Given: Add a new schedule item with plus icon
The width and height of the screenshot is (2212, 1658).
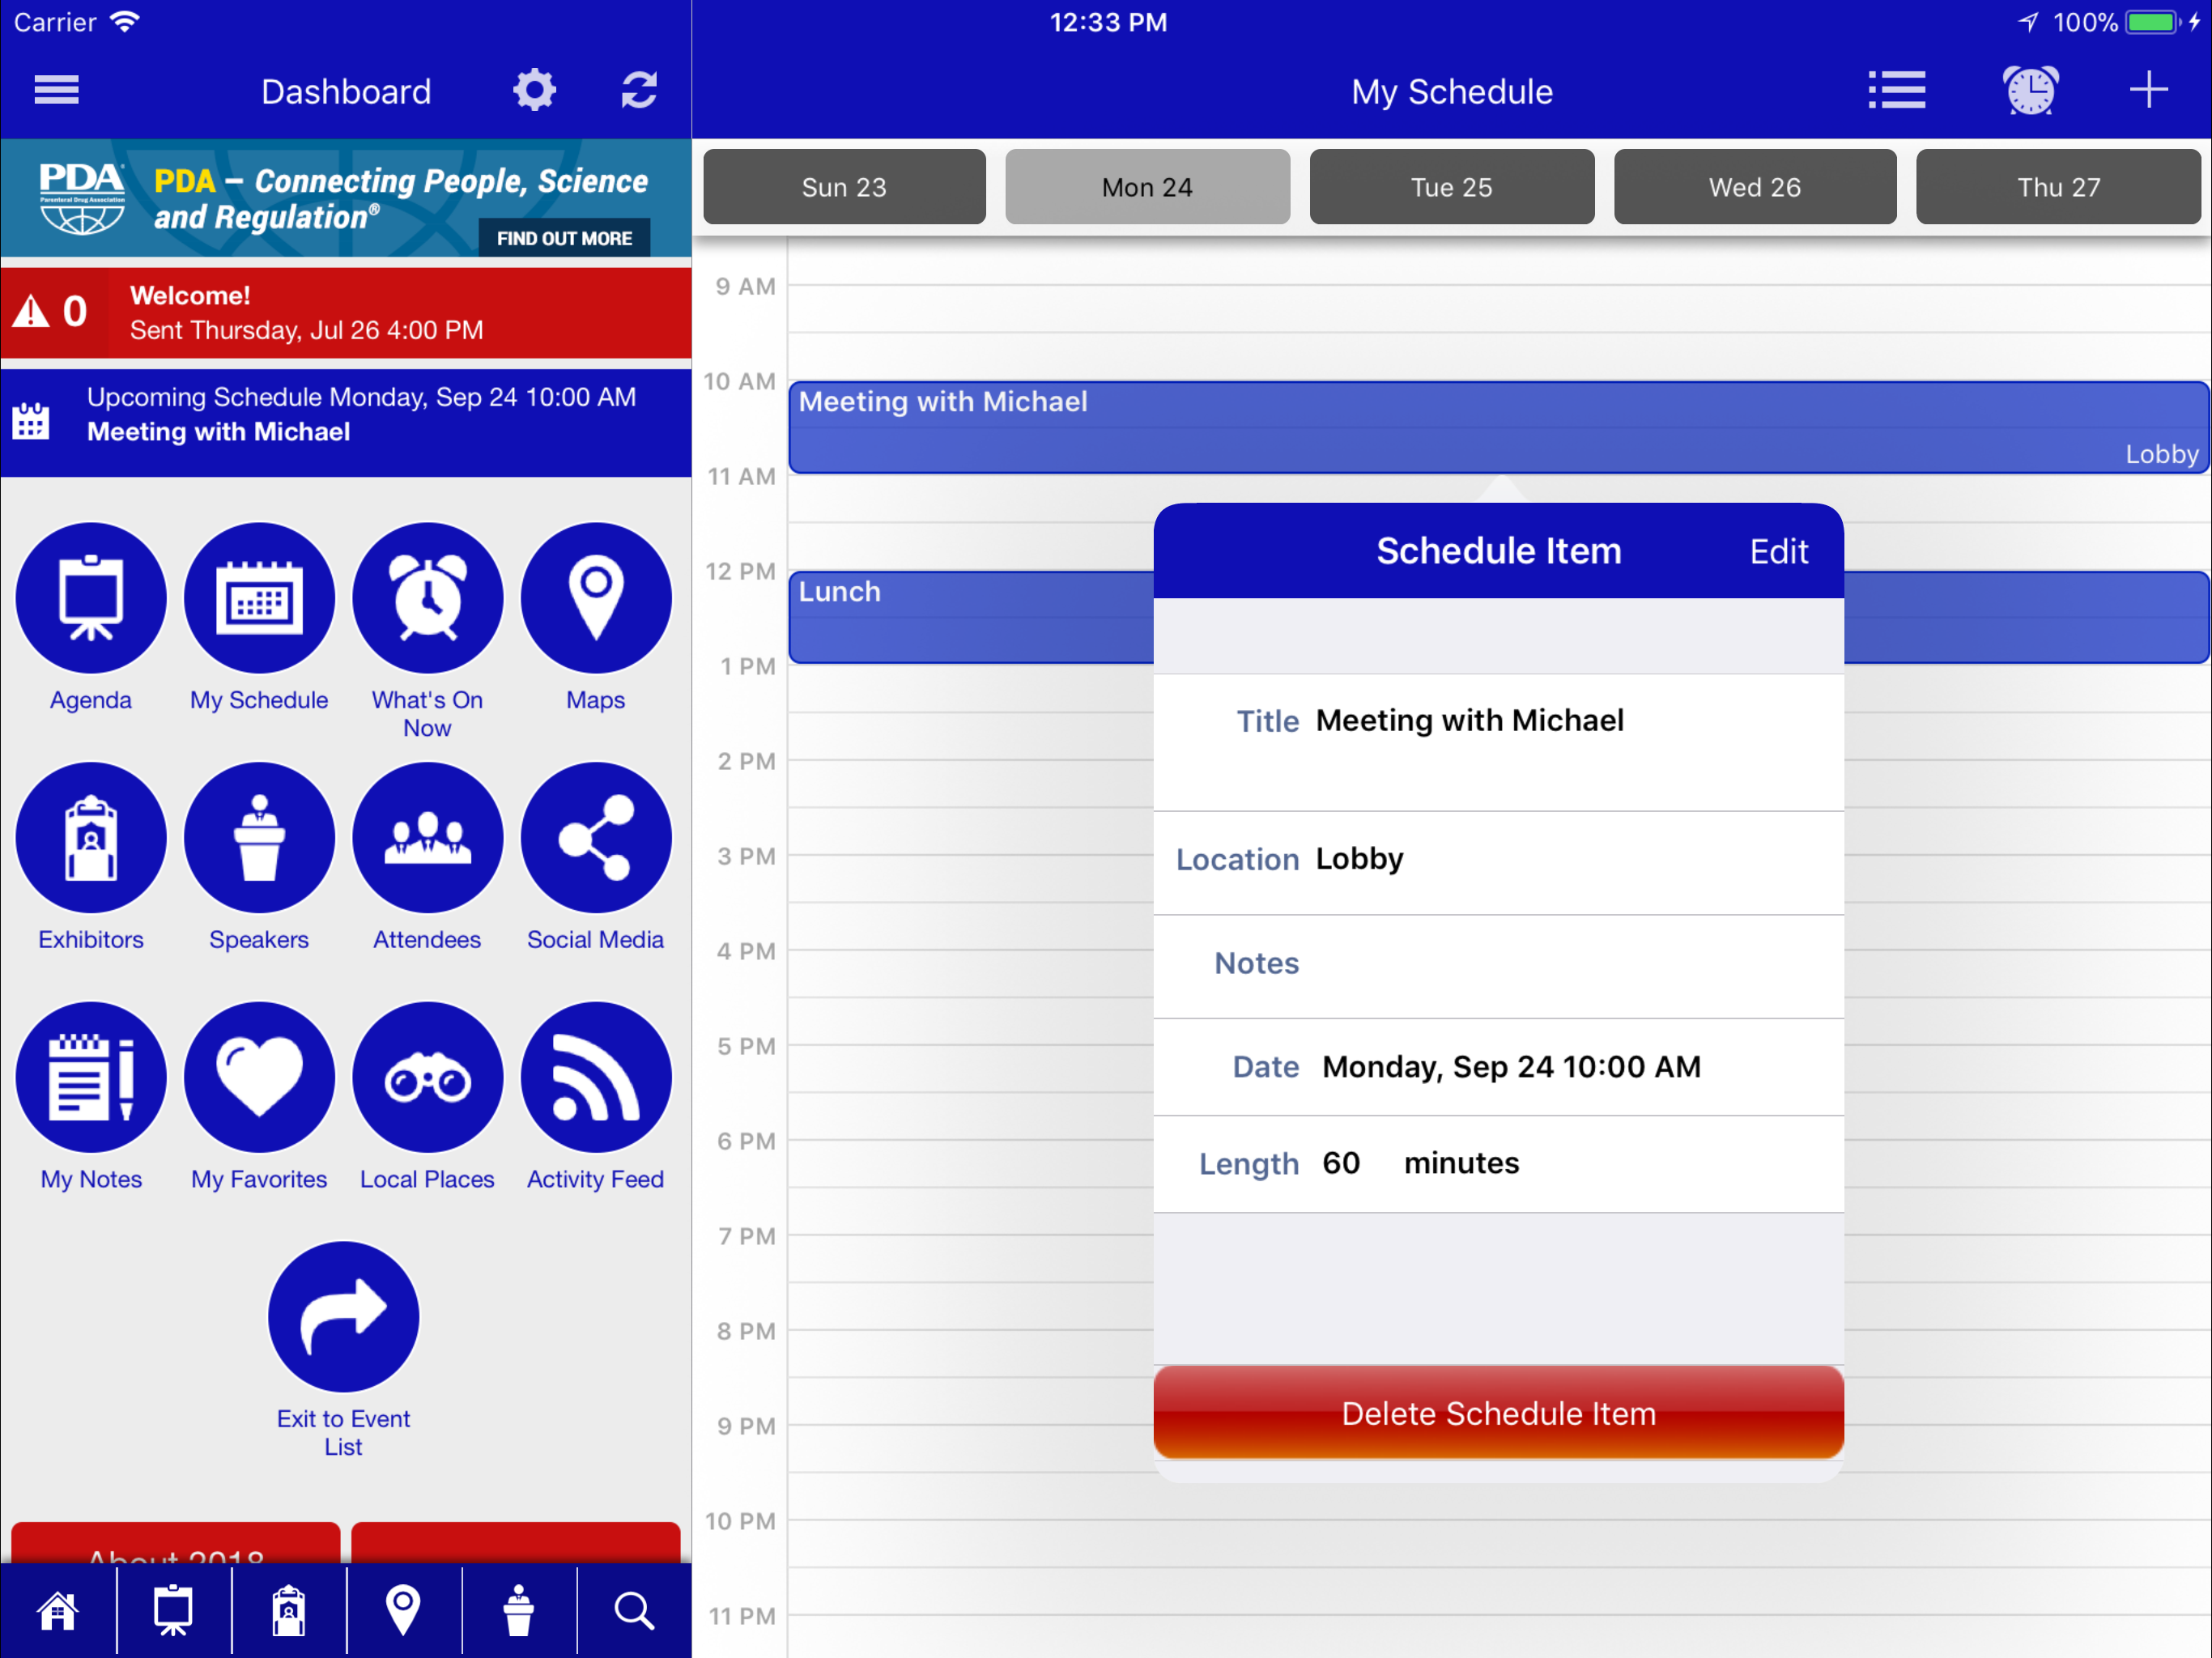Looking at the screenshot, I should [x=2148, y=90].
